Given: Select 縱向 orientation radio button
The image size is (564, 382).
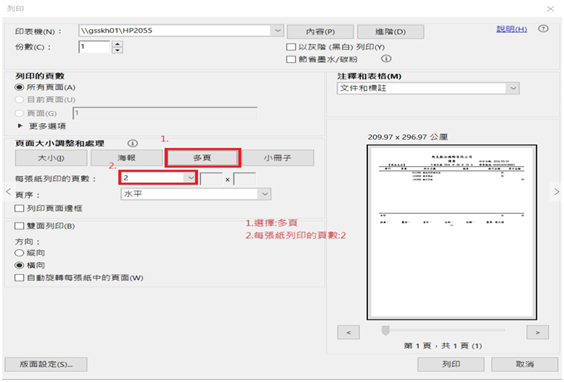Looking at the screenshot, I should pos(19,253).
